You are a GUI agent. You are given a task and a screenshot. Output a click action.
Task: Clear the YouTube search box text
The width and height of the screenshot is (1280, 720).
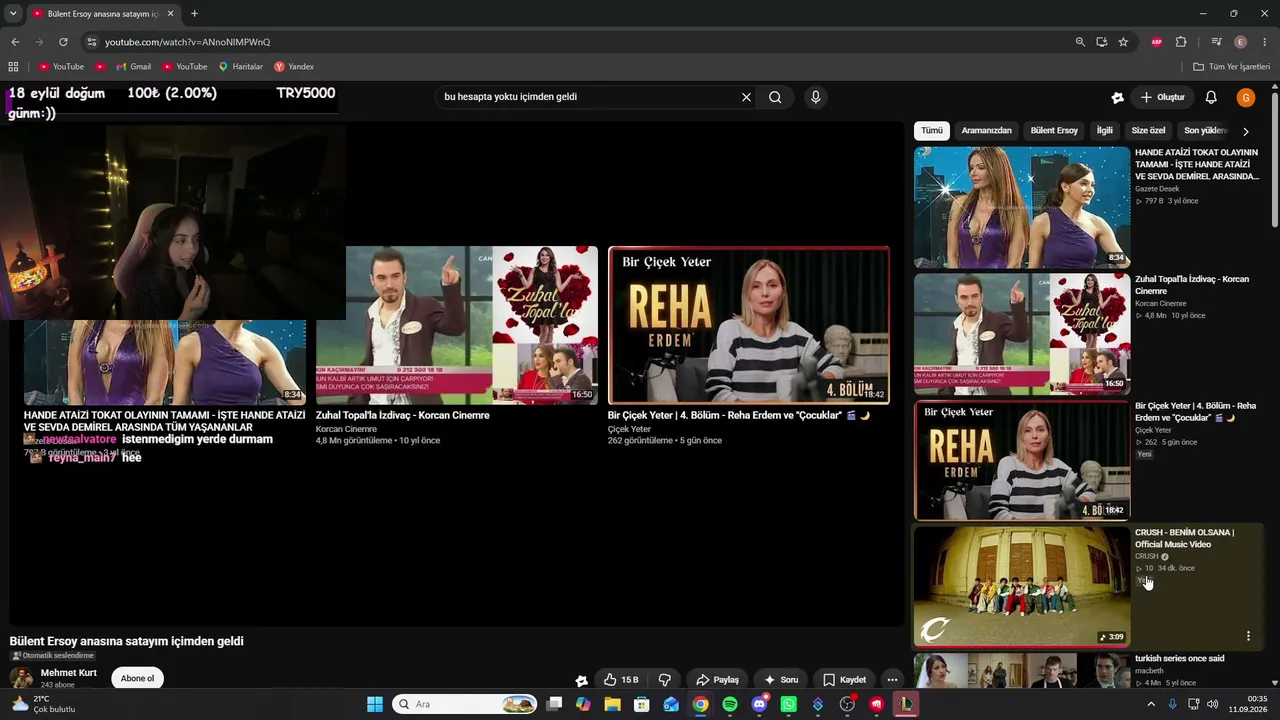(746, 97)
